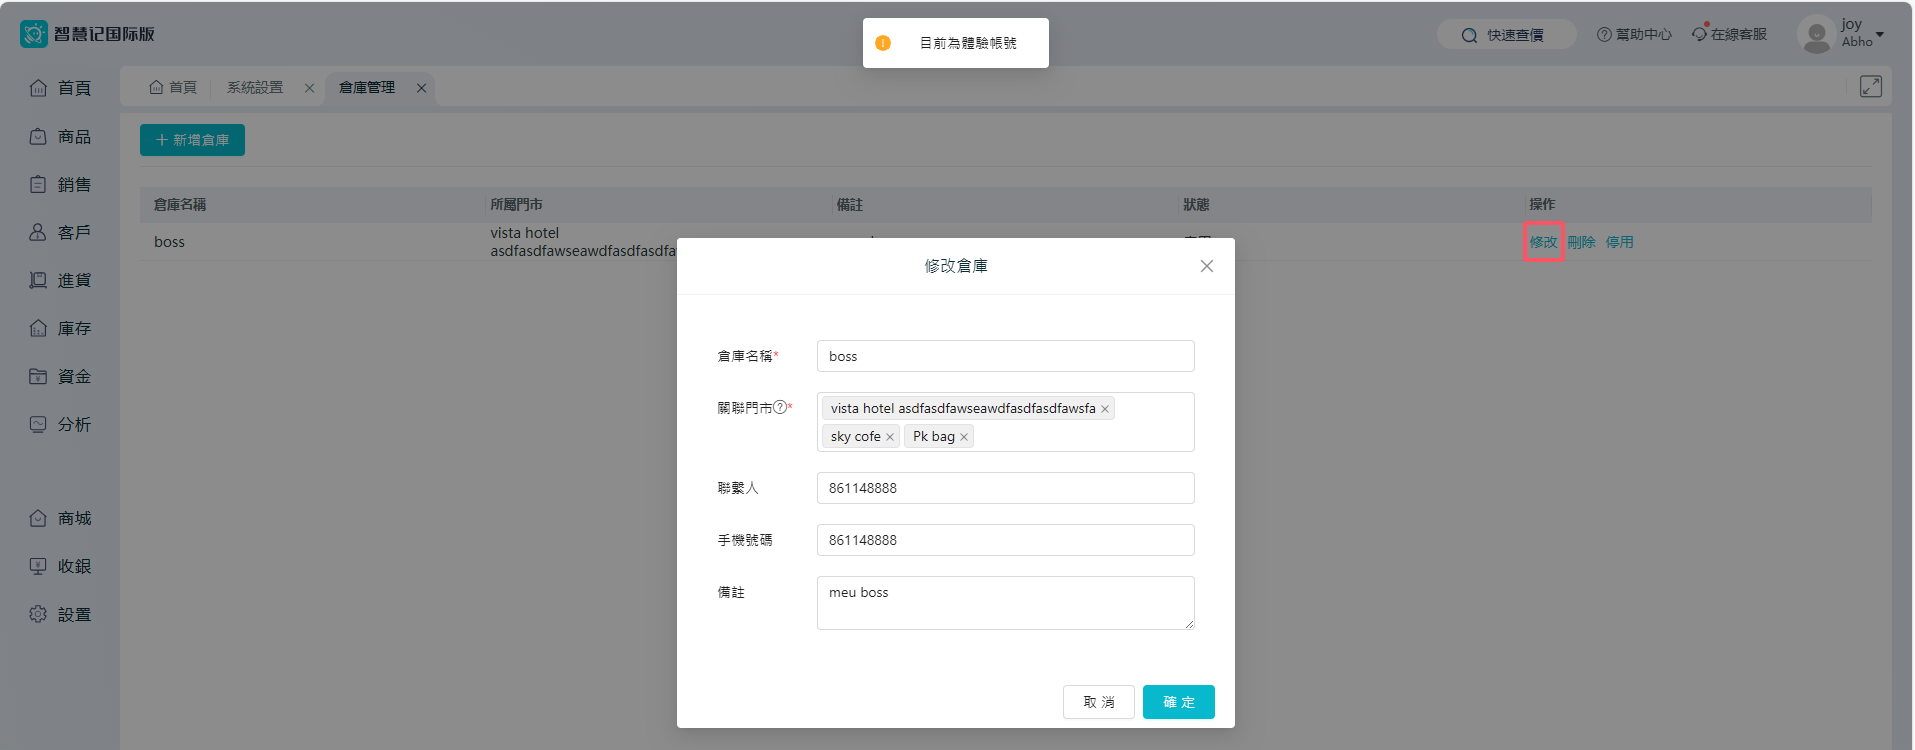
Task: Click the help icon beside 關聯門市
Action: coord(780,407)
